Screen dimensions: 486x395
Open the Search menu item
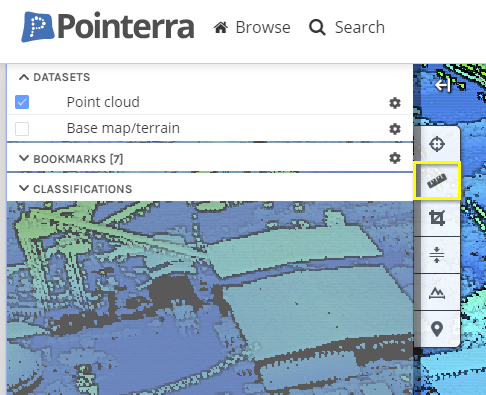click(347, 27)
